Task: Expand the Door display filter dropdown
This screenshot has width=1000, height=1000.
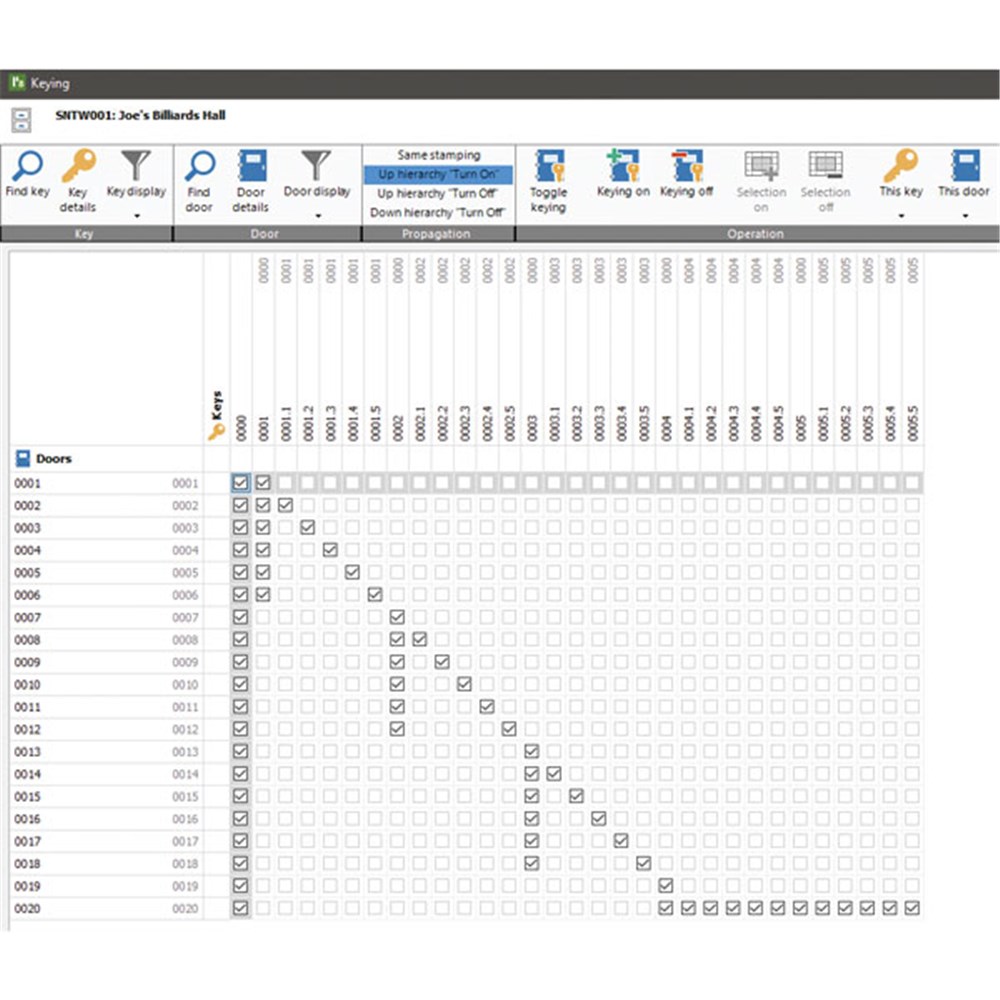Action: pyautogui.click(x=317, y=214)
